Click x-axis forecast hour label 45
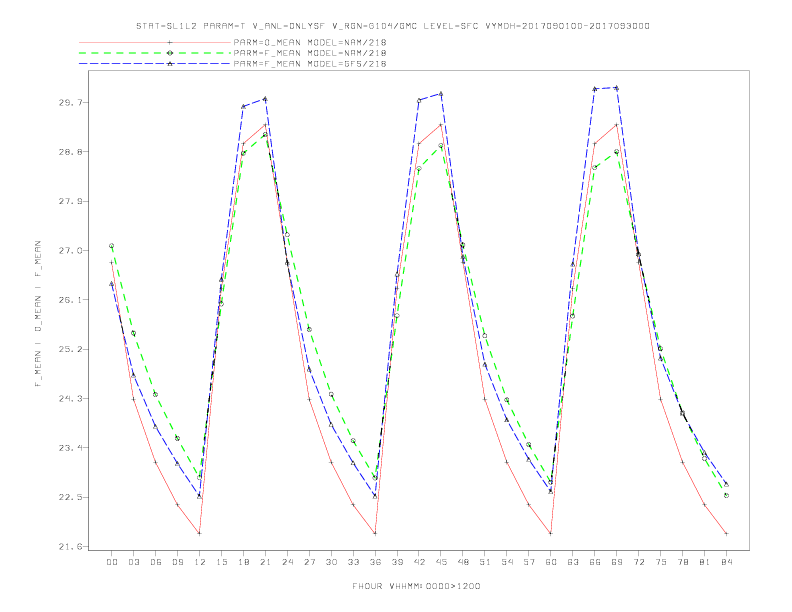This screenshot has width=792, height=612. point(441,562)
